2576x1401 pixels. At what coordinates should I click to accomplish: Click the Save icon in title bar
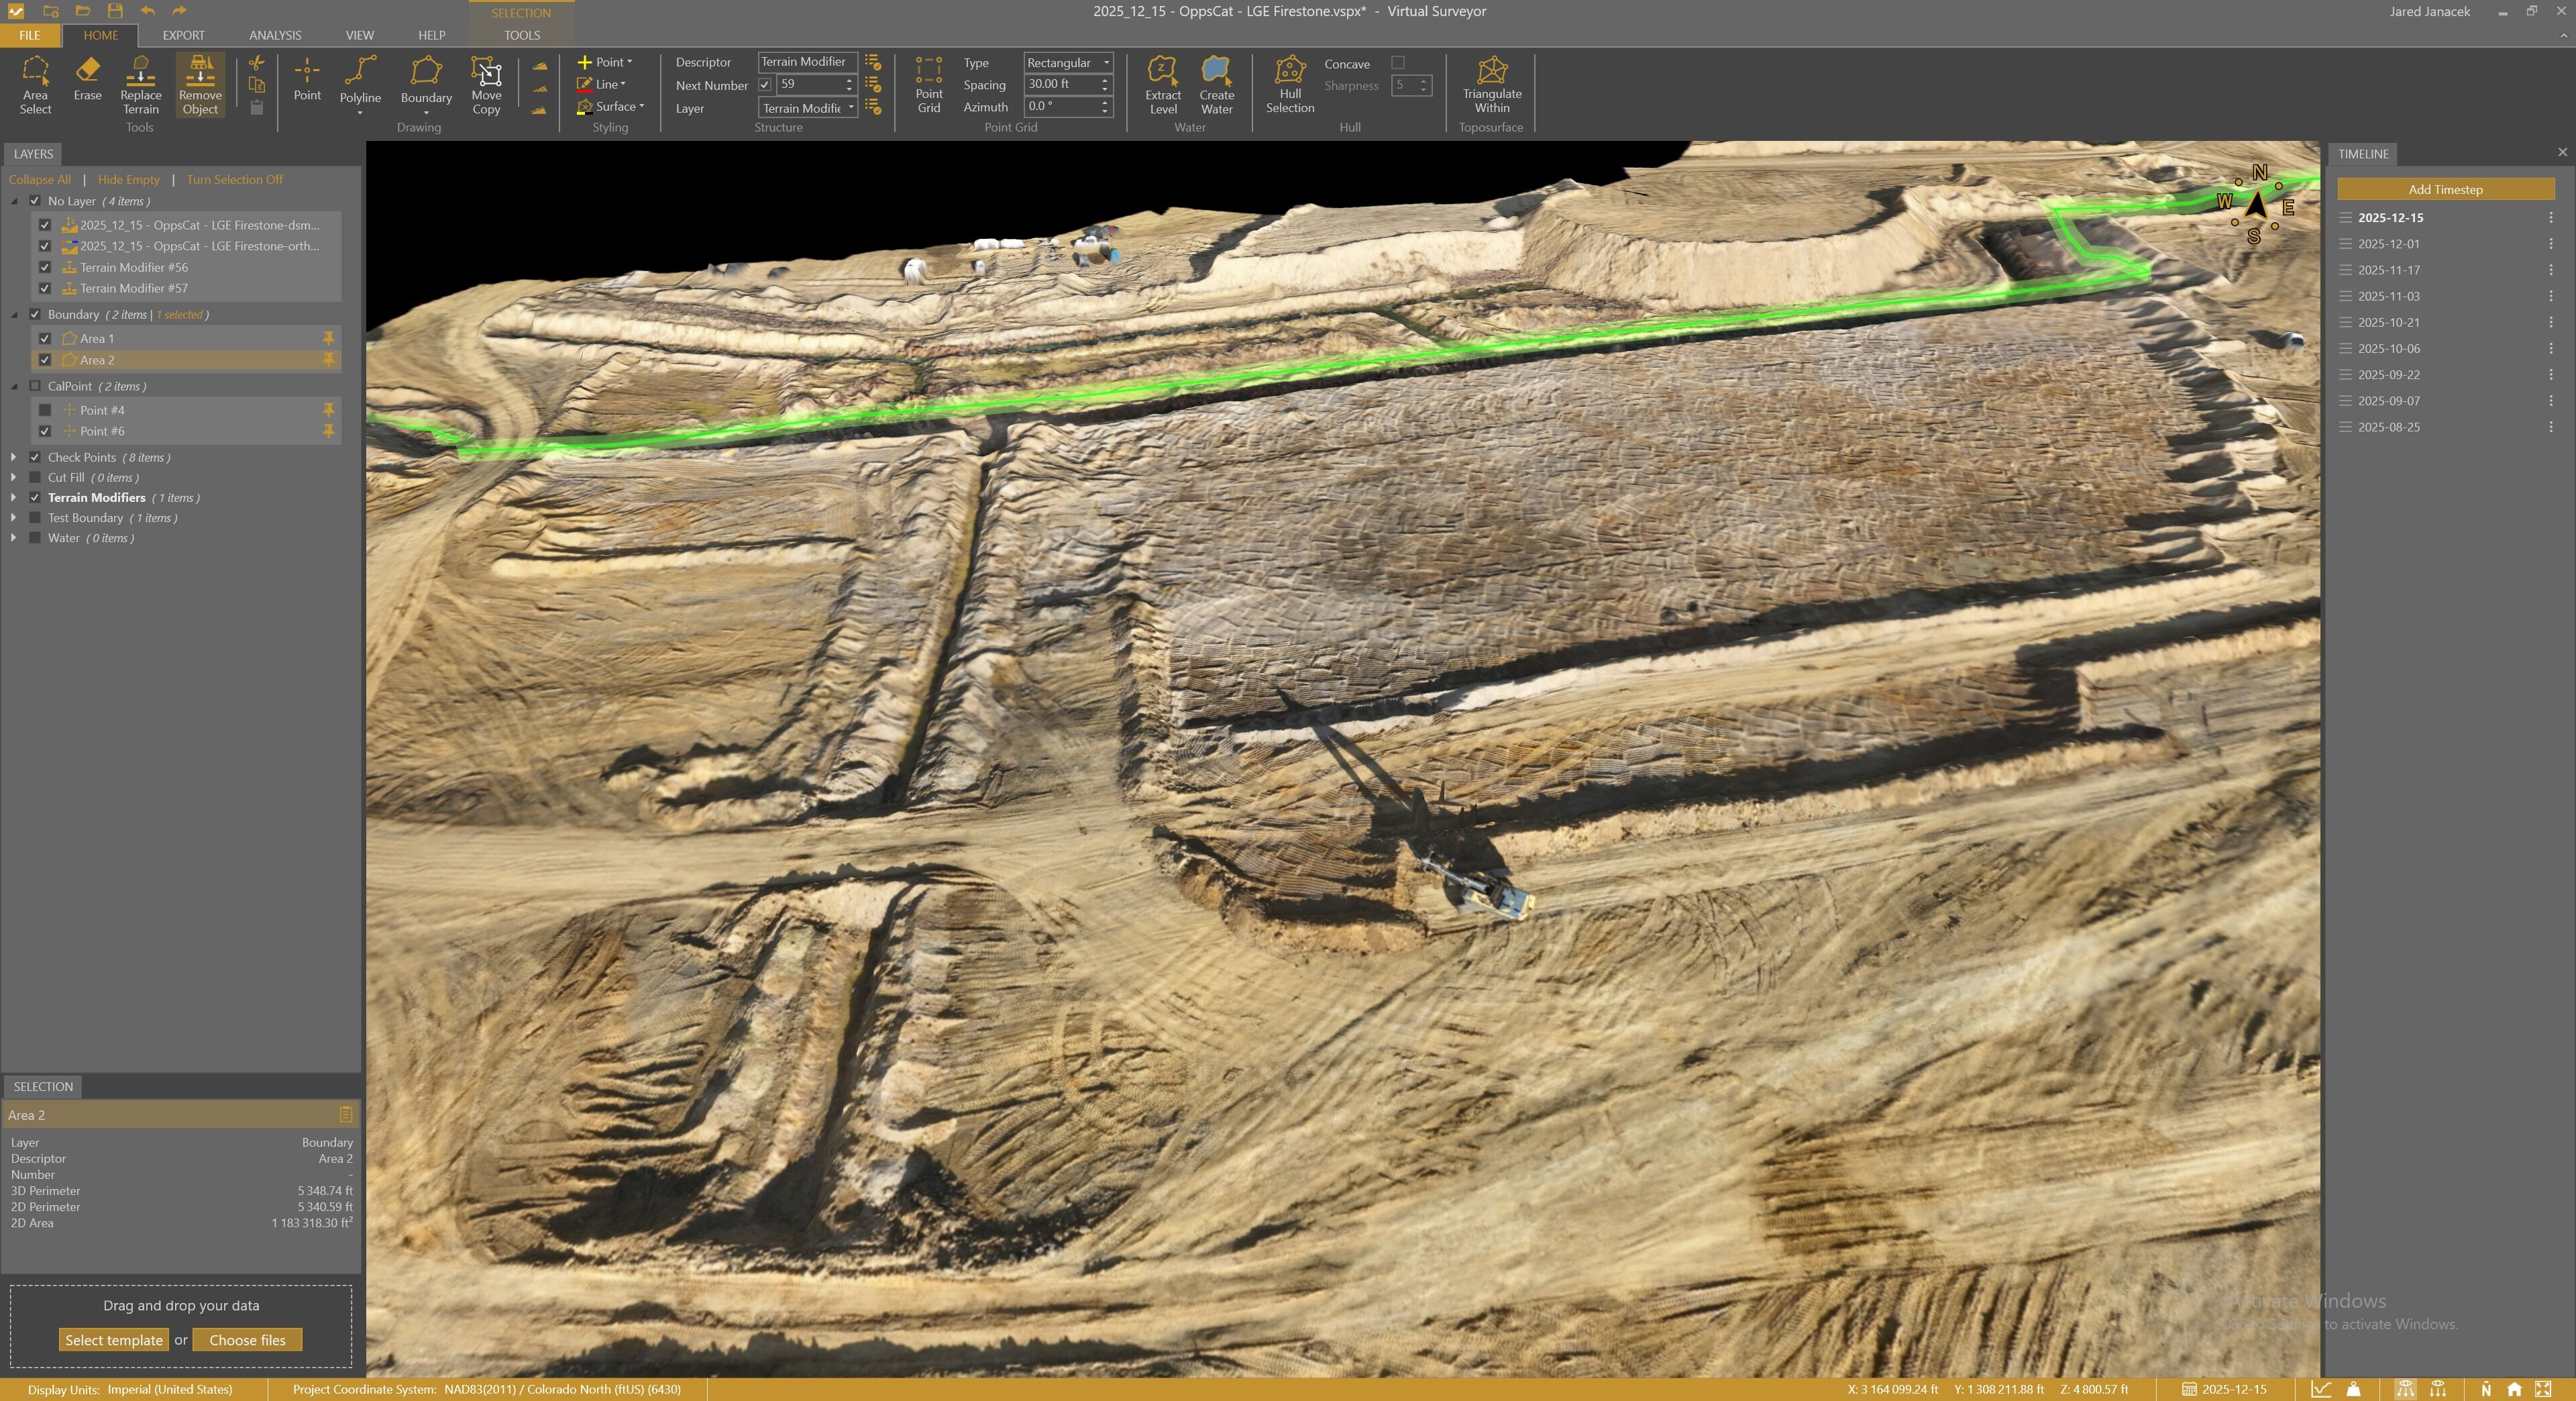(x=115, y=11)
